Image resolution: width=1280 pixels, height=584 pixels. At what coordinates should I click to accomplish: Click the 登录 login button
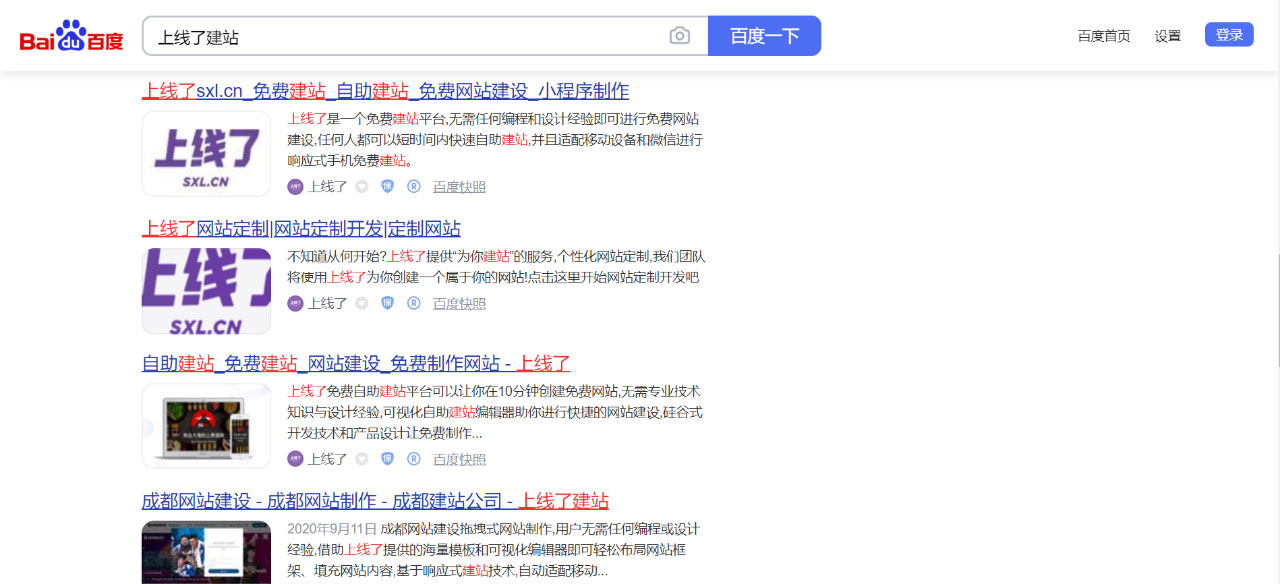coord(1228,34)
